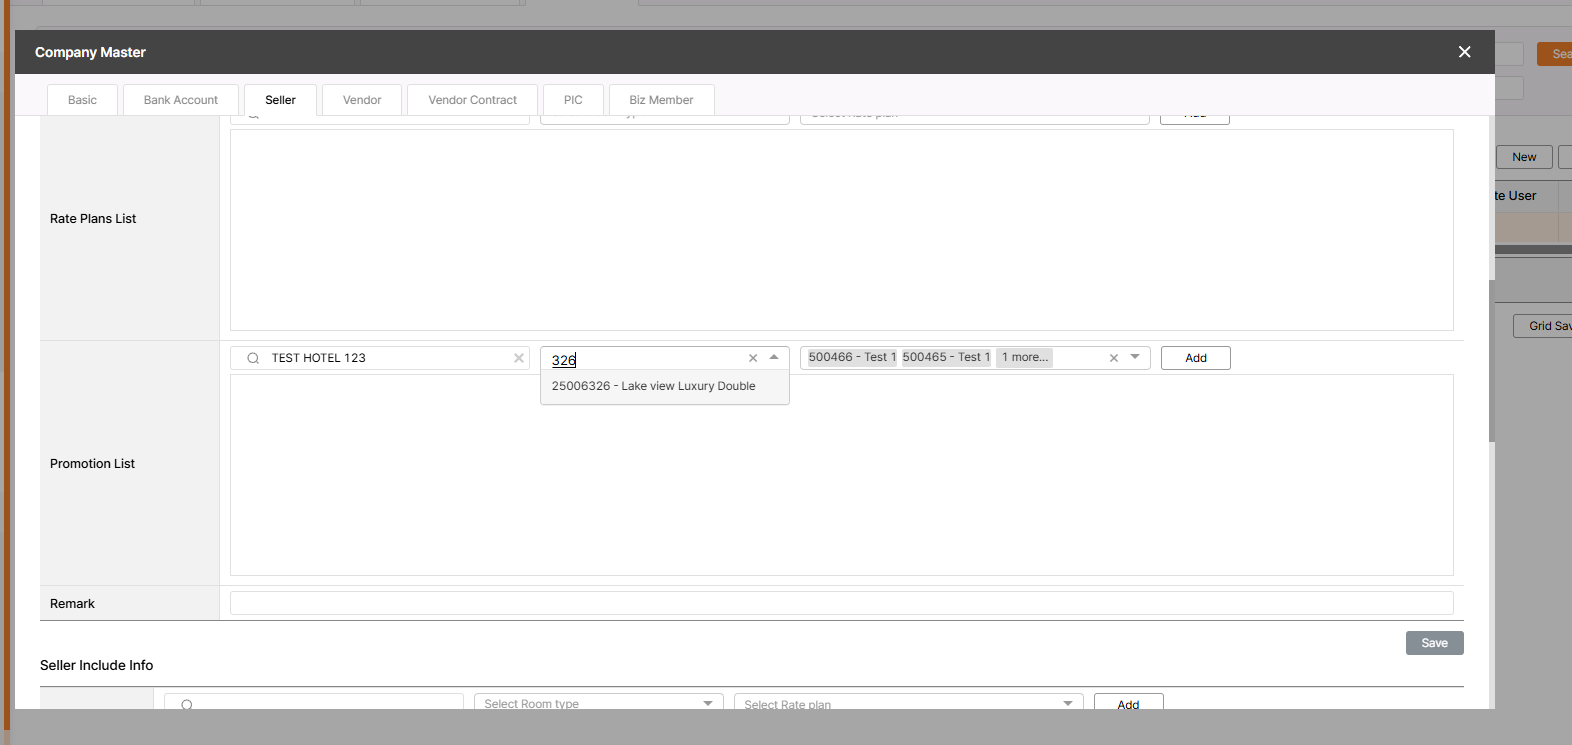Close the Company Master dialog
1572x745 pixels.
click(x=1464, y=52)
